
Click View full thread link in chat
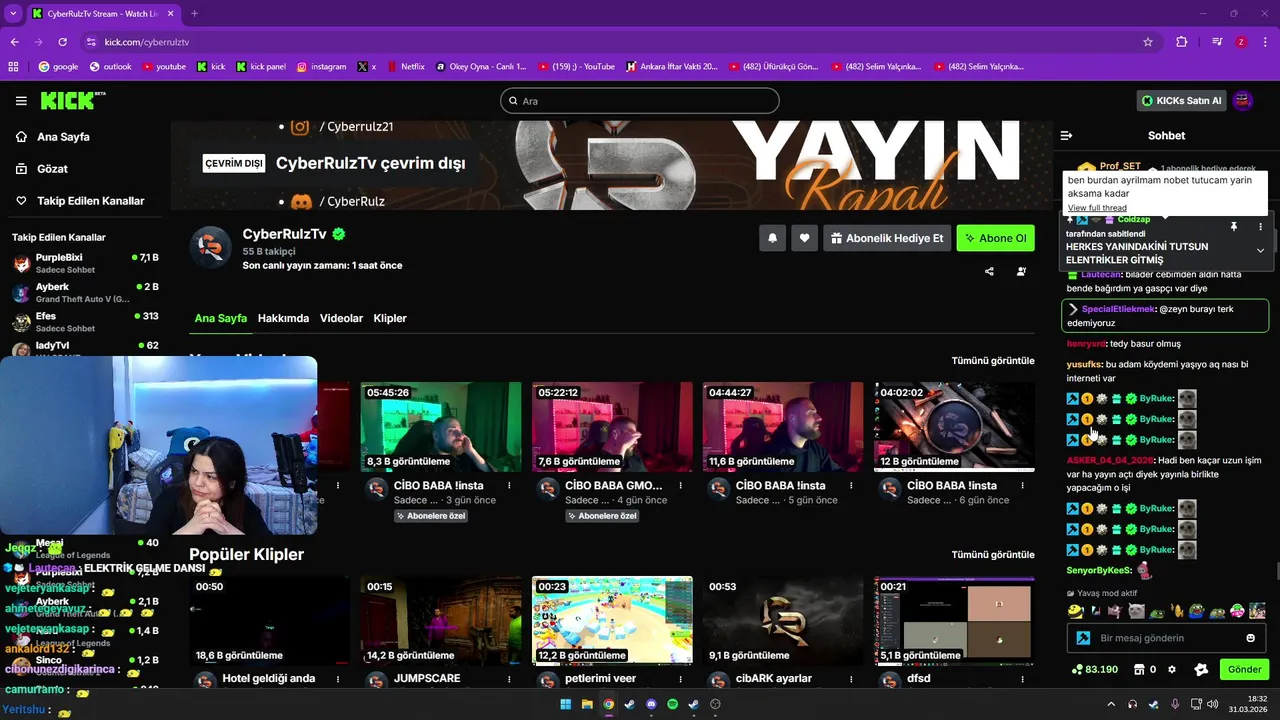tap(1097, 208)
